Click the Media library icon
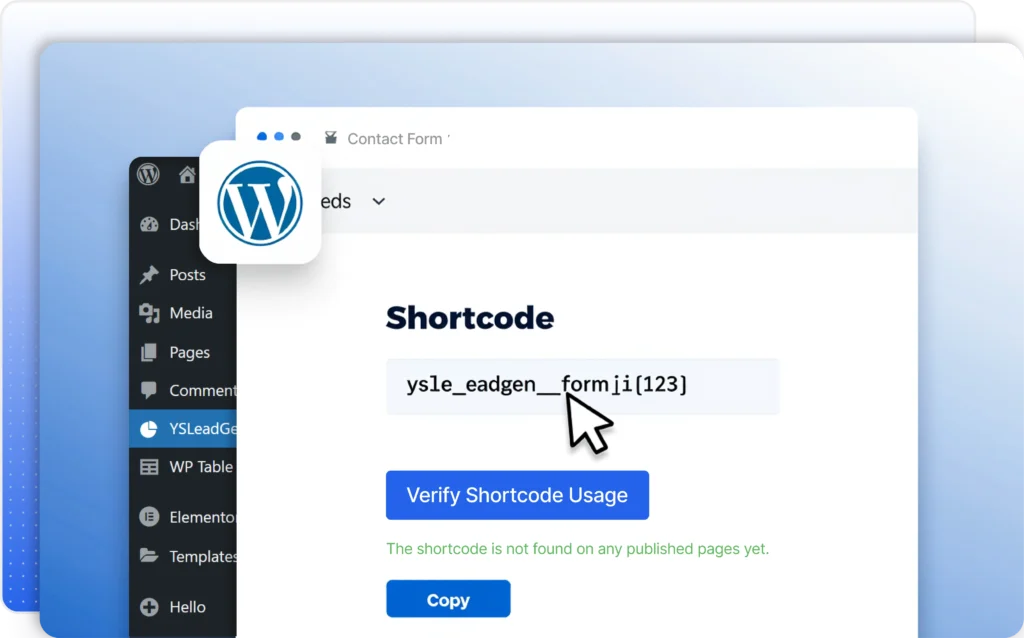 149,313
